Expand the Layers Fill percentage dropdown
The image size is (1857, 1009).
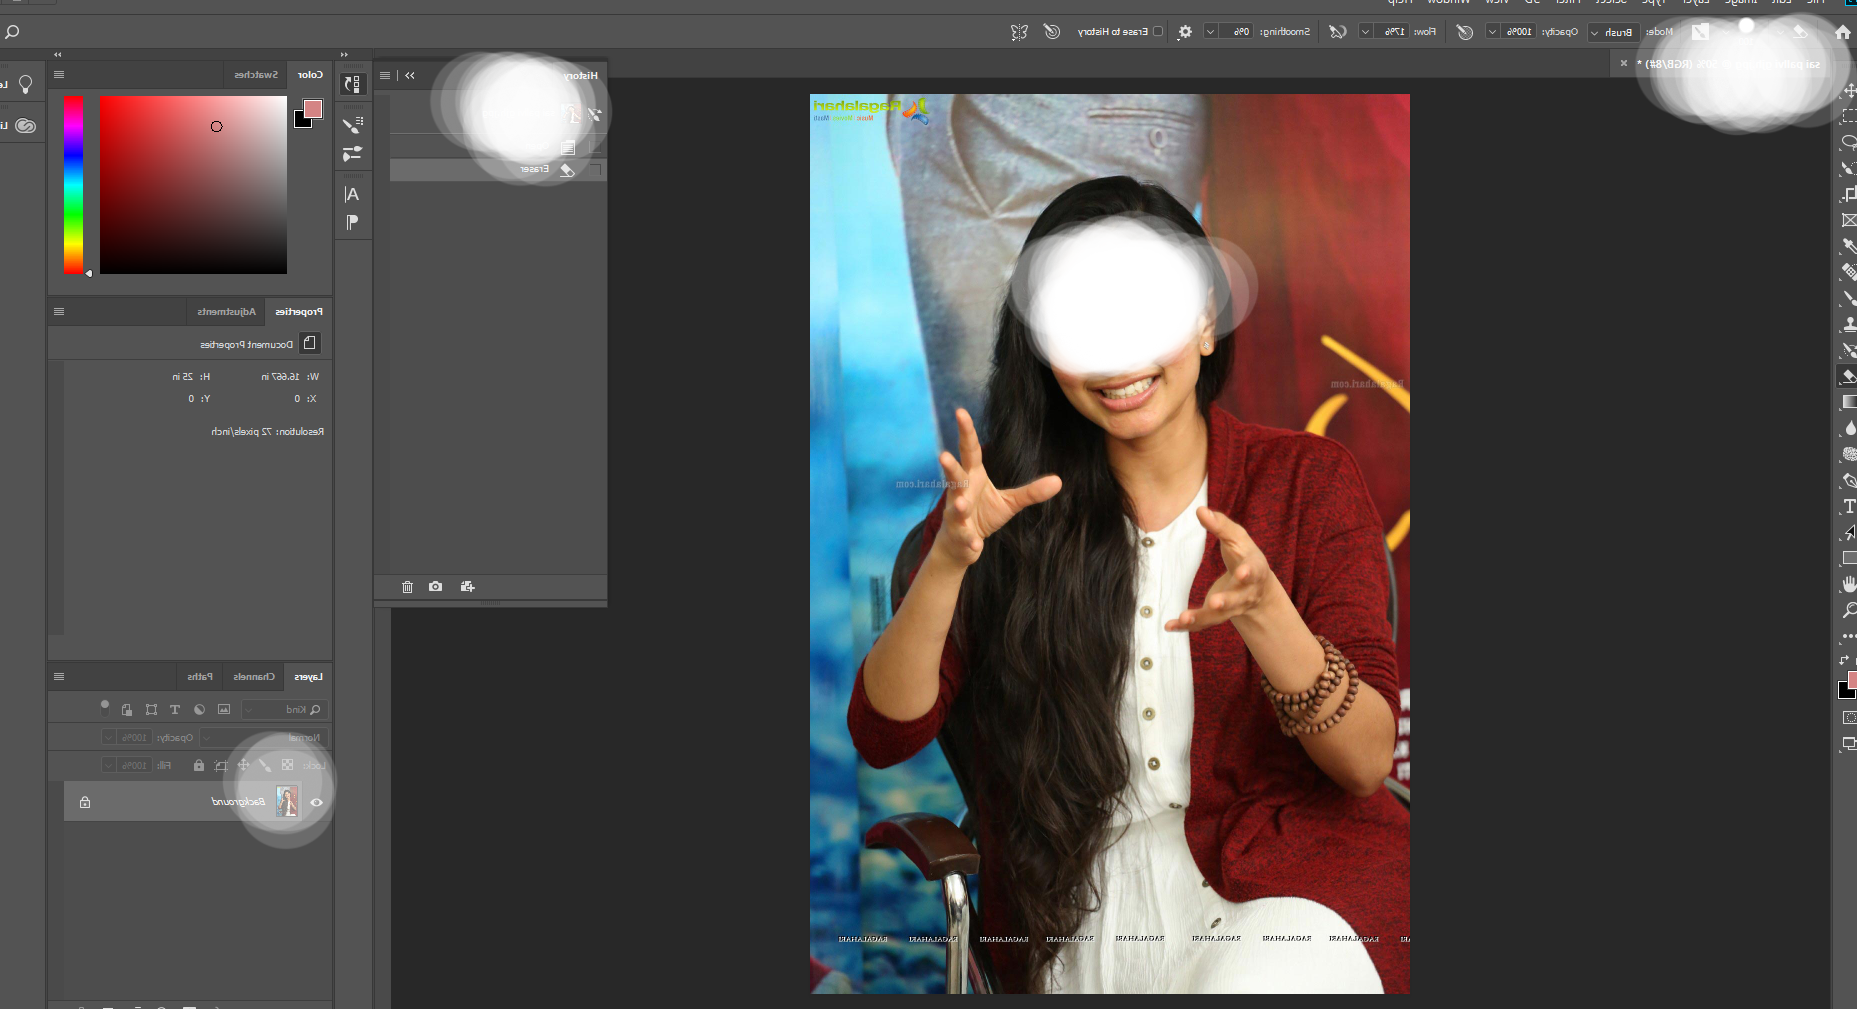[x=108, y=765]
